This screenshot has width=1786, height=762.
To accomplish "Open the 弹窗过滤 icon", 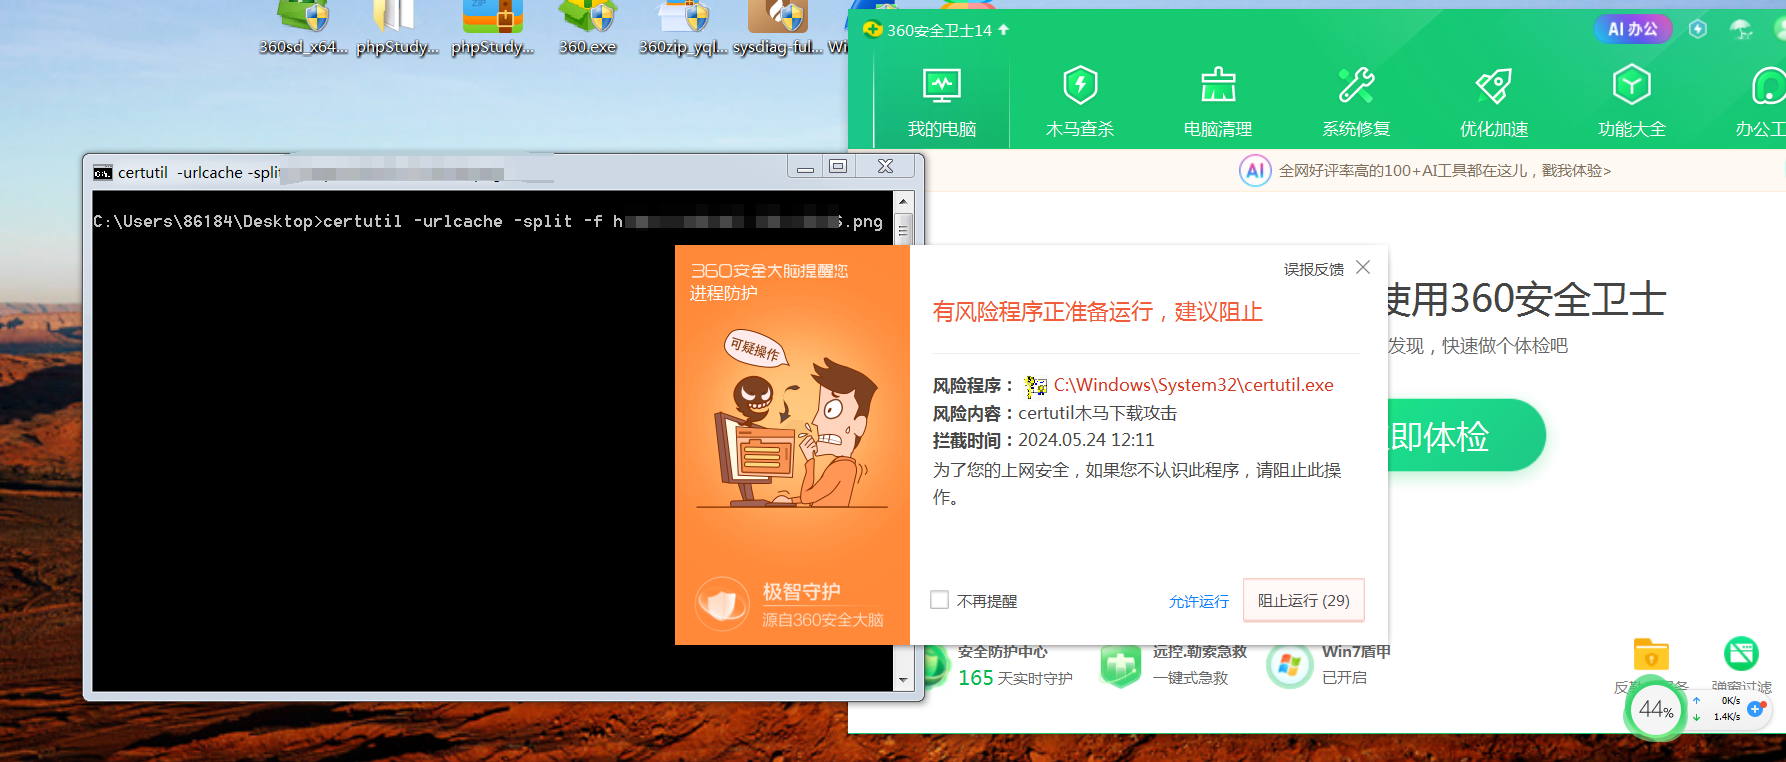I will (x=1741, y=654).
